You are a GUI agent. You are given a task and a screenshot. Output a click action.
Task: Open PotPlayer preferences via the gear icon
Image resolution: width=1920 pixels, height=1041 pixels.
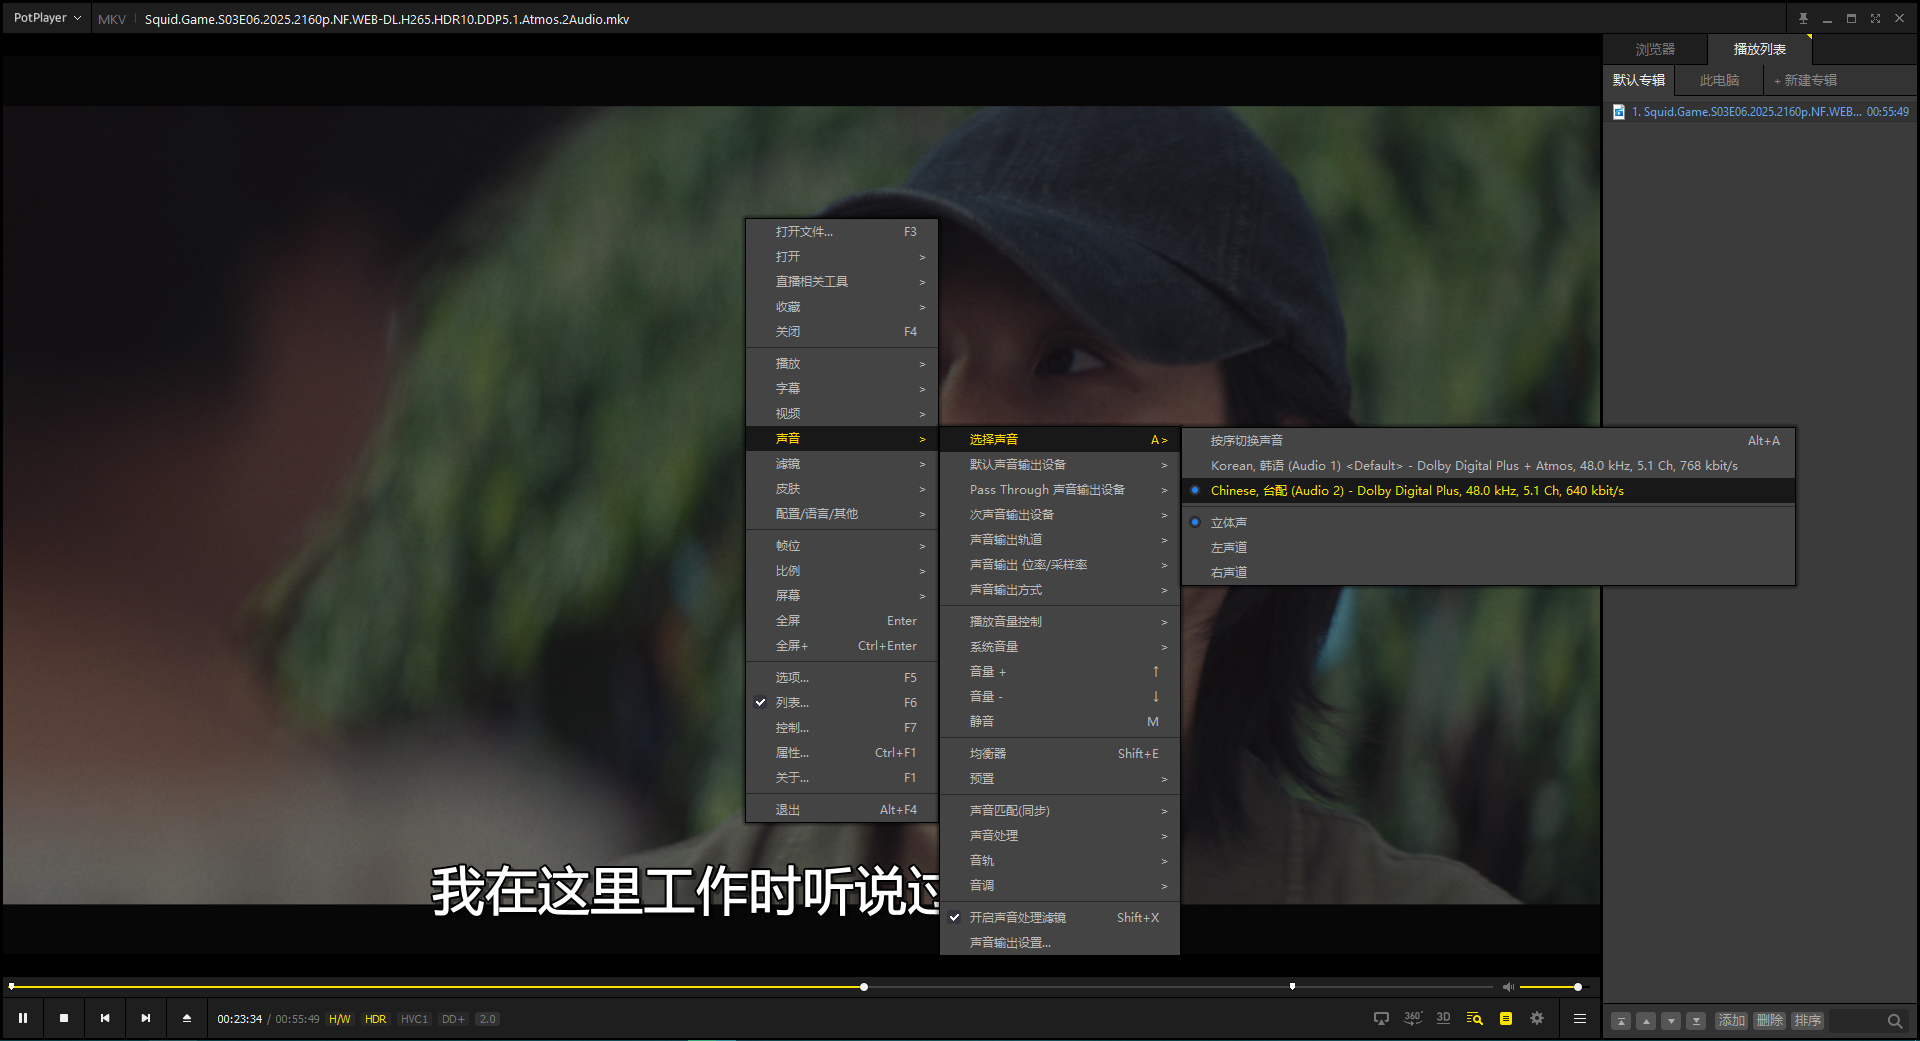tap(1537, 1018)
